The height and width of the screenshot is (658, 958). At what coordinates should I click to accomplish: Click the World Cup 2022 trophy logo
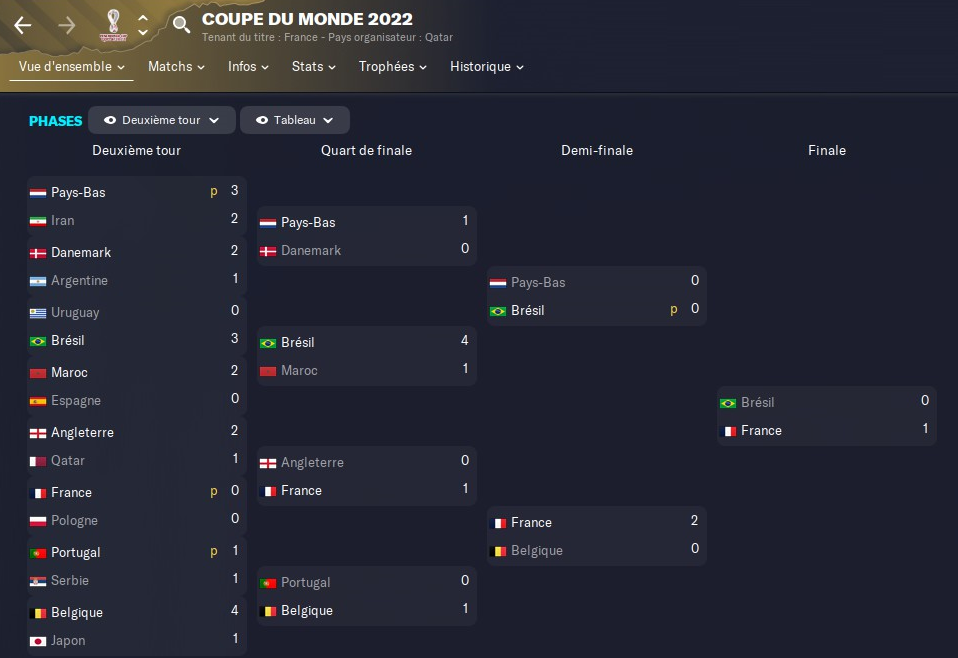tap(111, 25)
